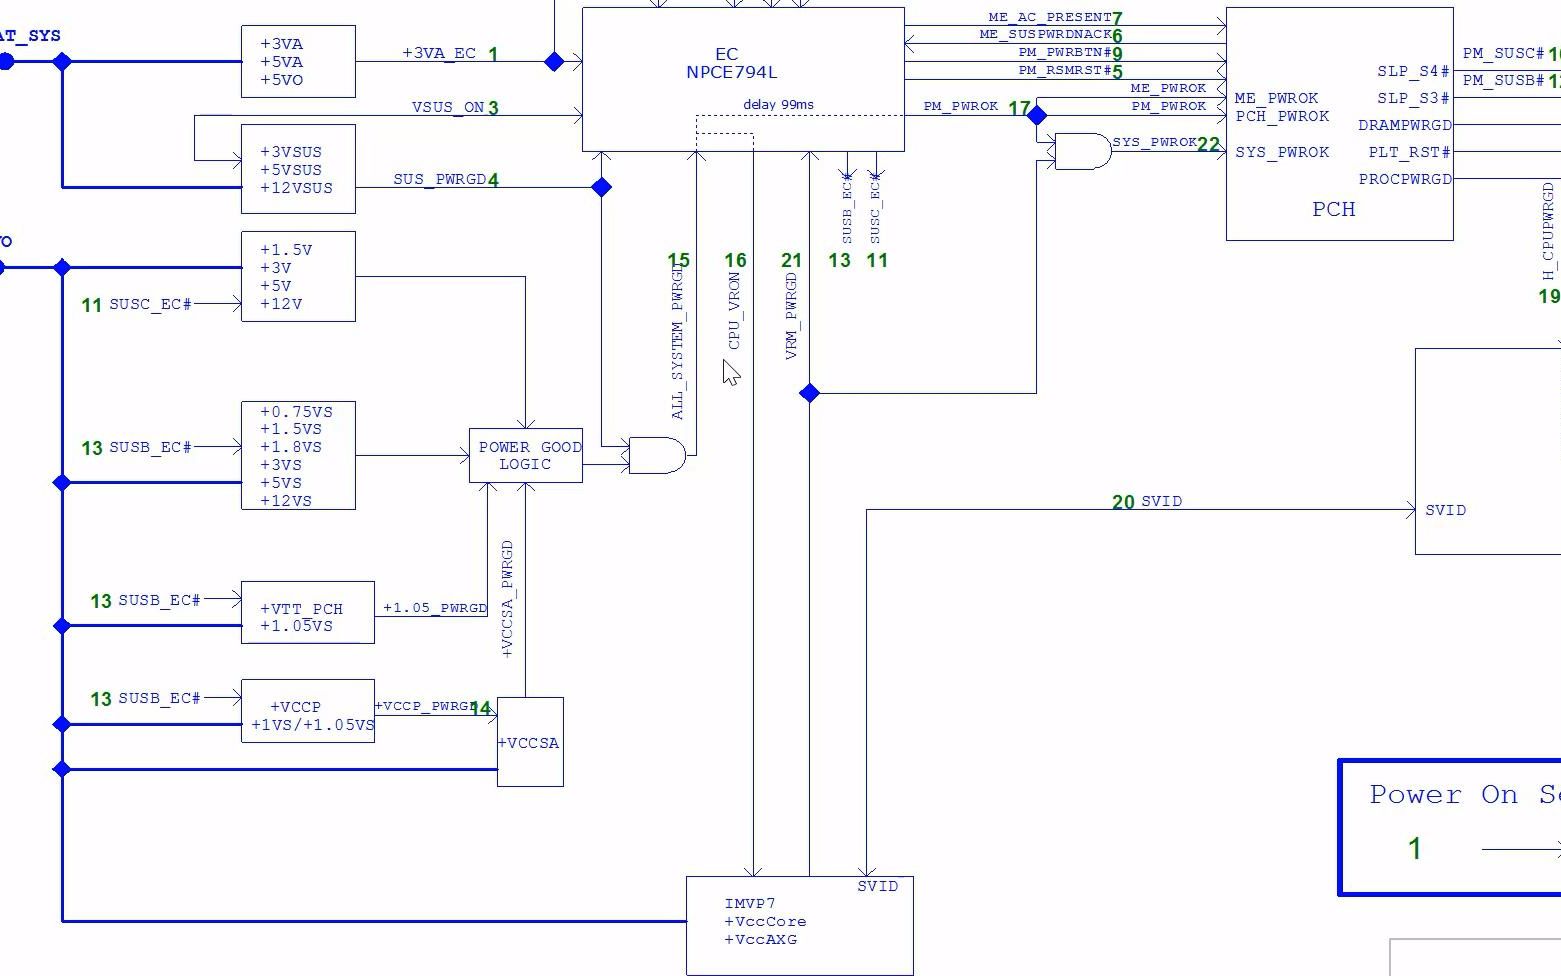
Task: Click SUSB_EC# label beside +VCCP block
Action: (159, 698)
